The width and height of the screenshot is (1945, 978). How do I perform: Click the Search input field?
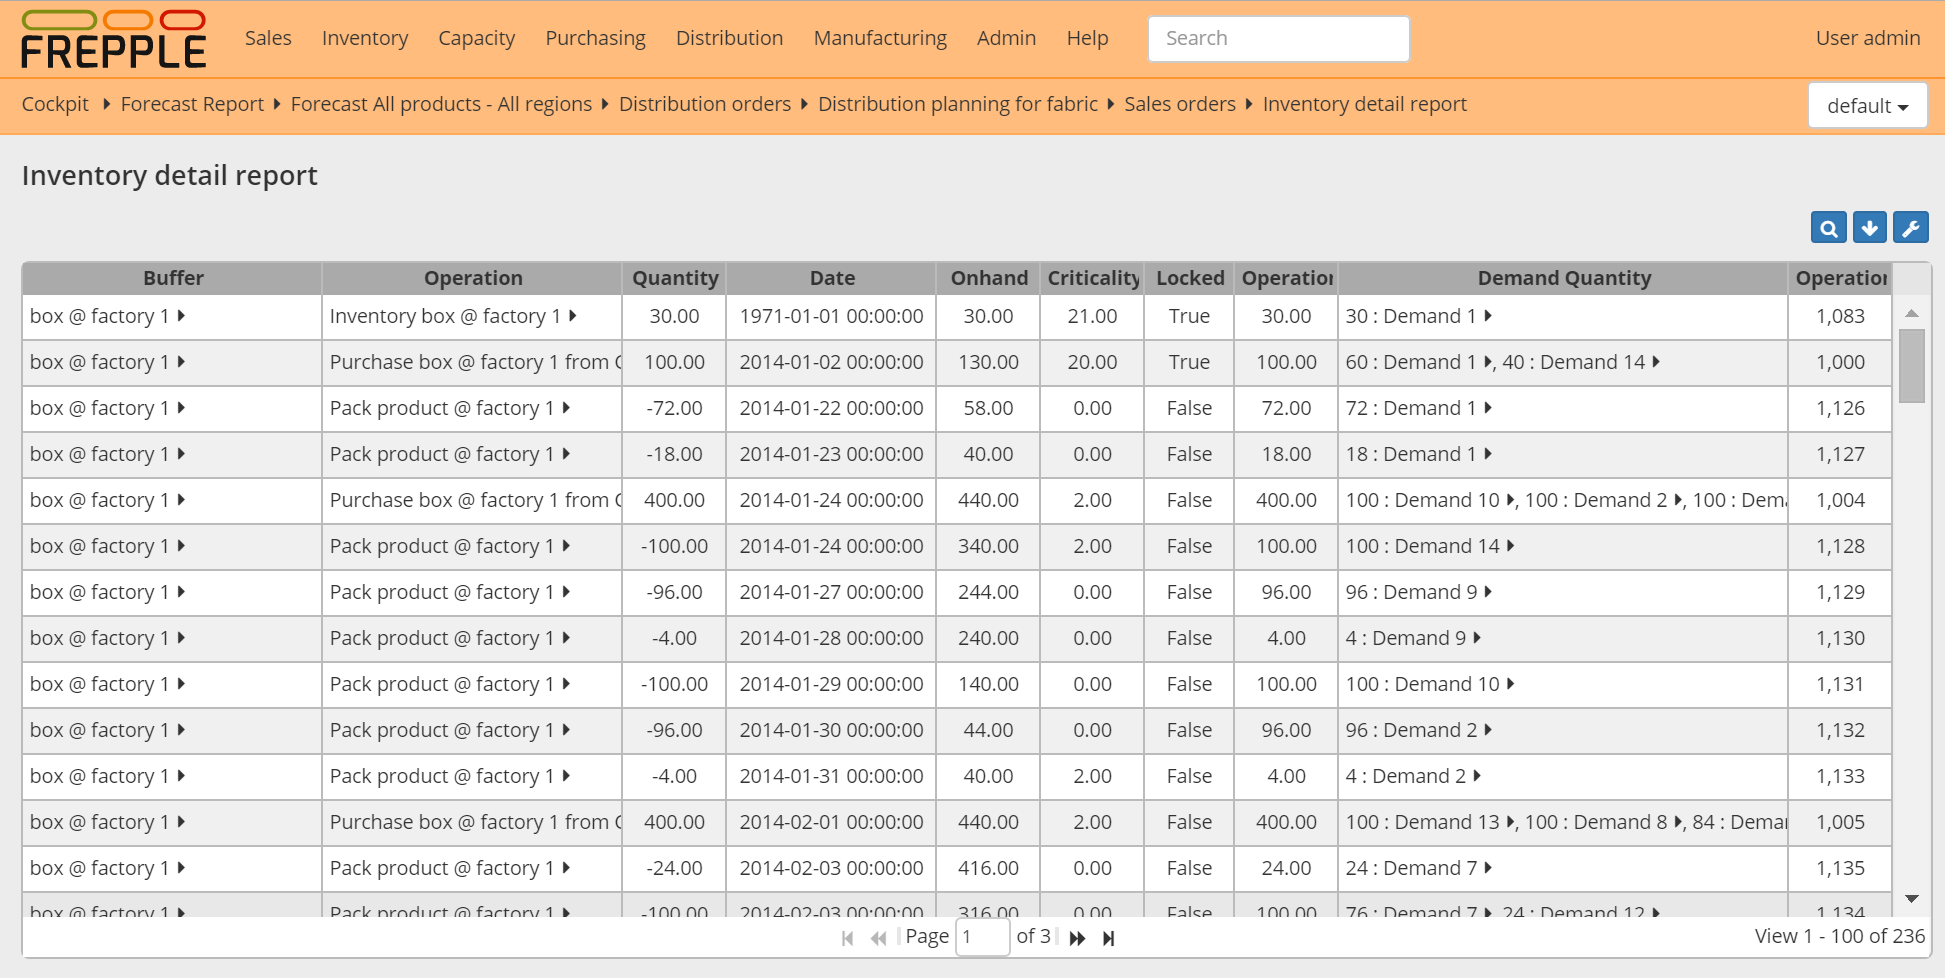[x=1278, y=39]
